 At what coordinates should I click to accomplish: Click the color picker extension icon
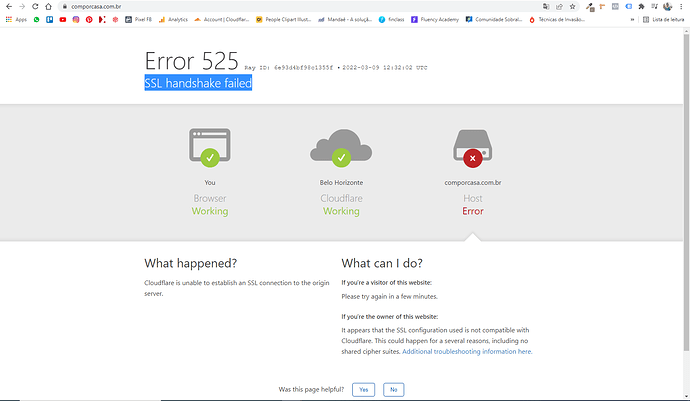590,7
